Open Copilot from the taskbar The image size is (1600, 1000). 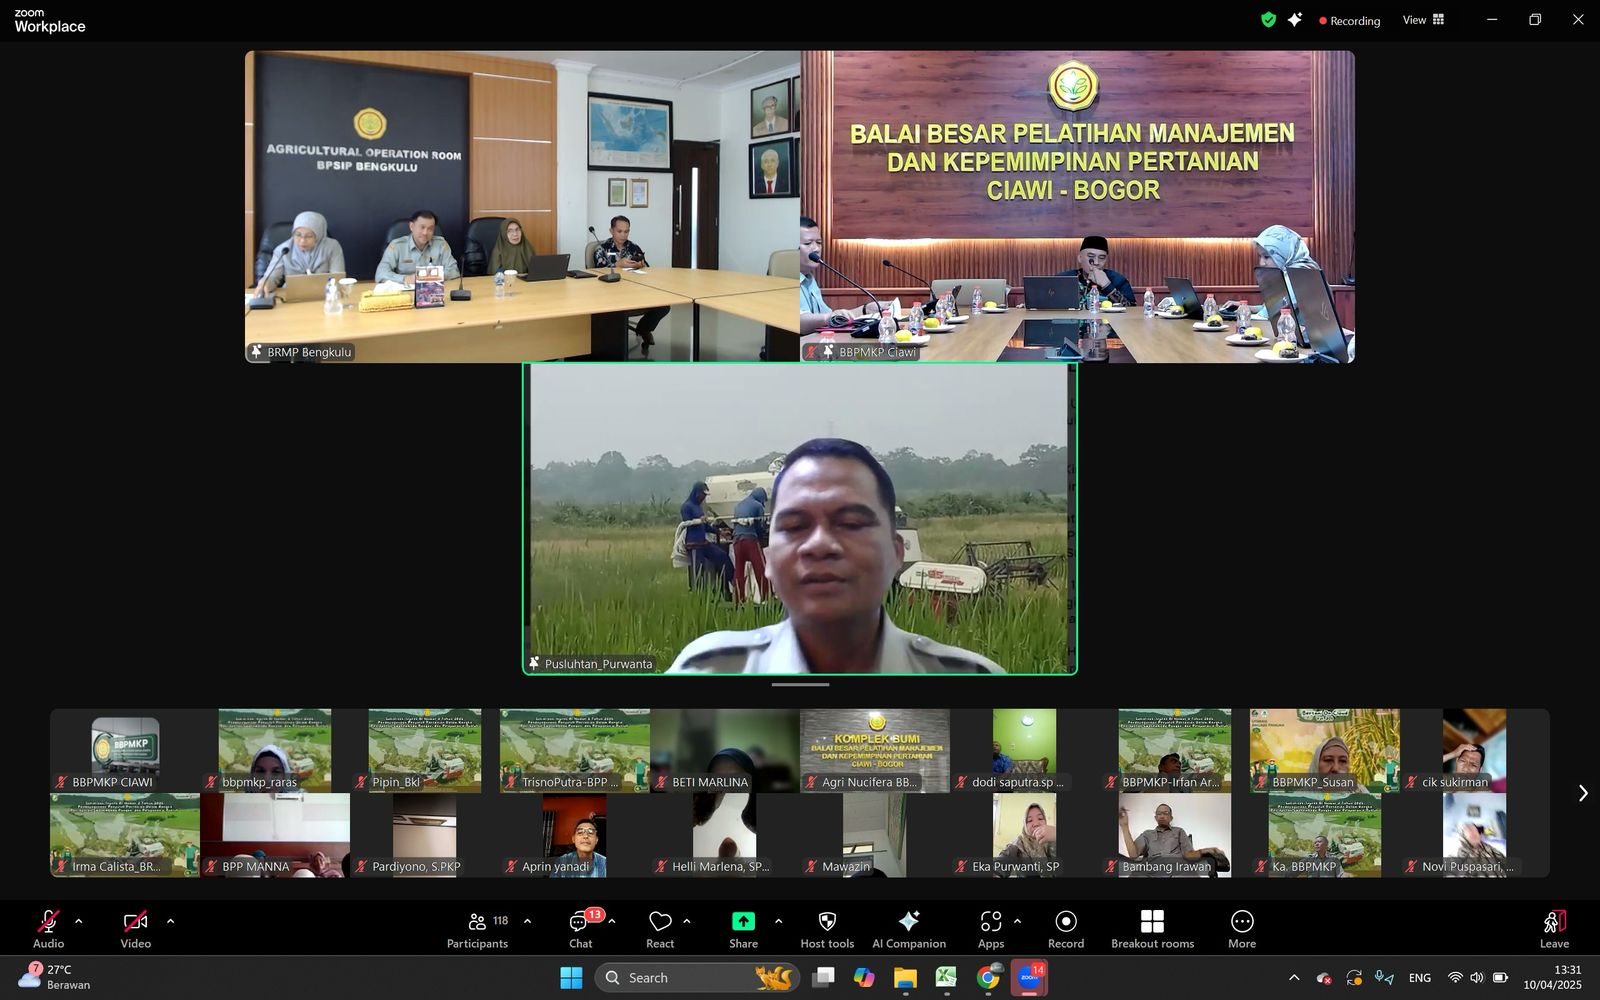click(864, 977)
